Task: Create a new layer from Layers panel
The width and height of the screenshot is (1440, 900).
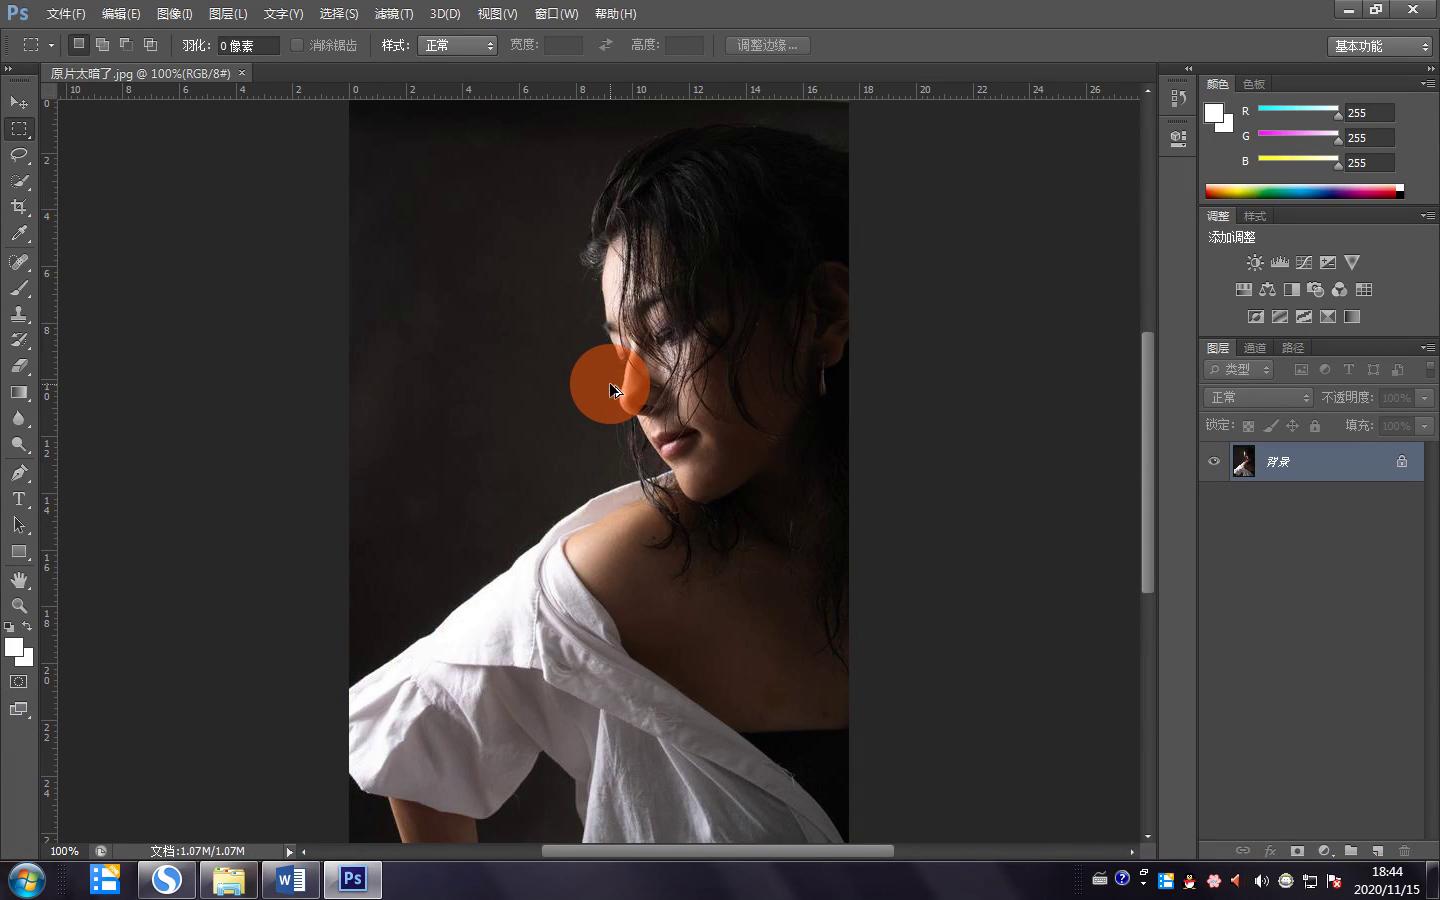Action: click(x=1377, y=851)
